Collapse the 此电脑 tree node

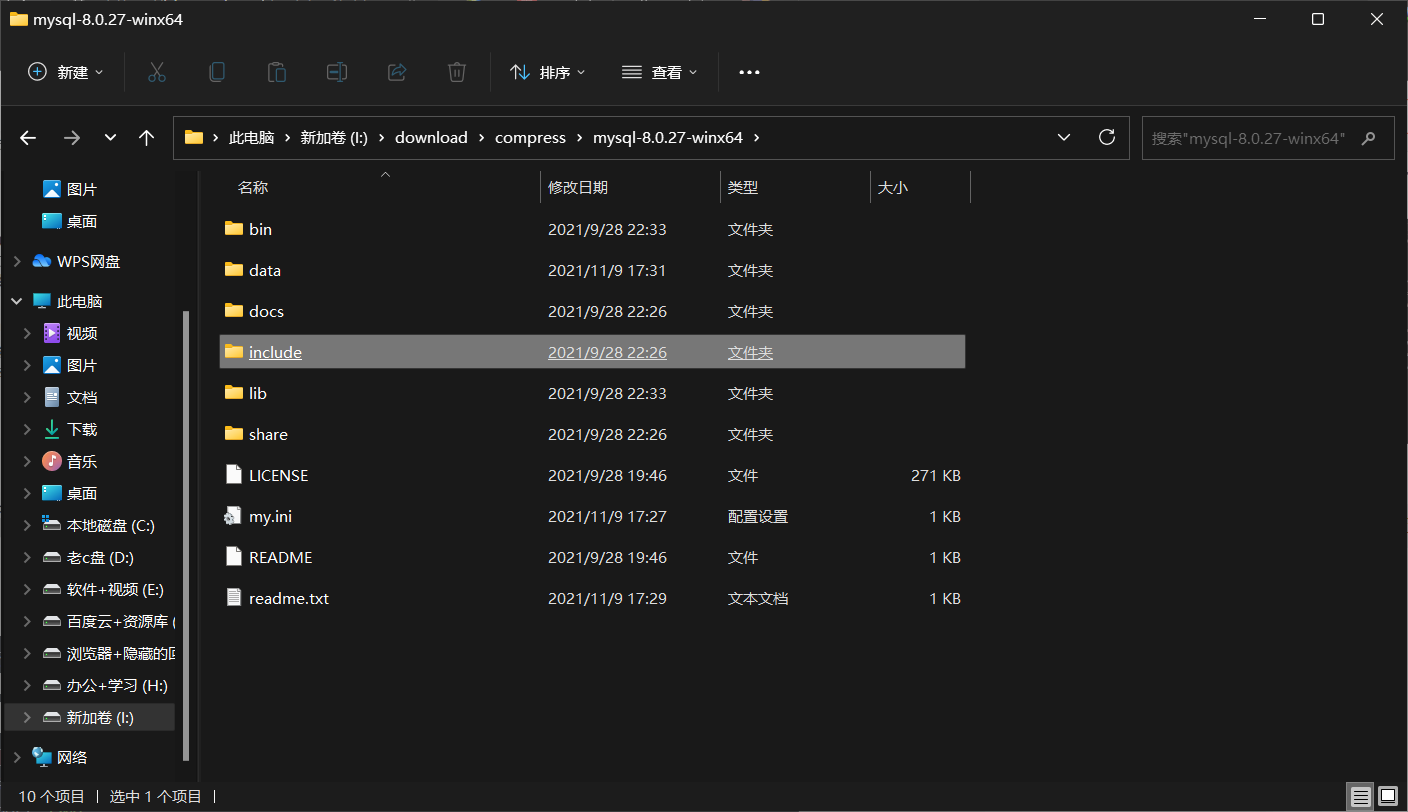point(16,301)
